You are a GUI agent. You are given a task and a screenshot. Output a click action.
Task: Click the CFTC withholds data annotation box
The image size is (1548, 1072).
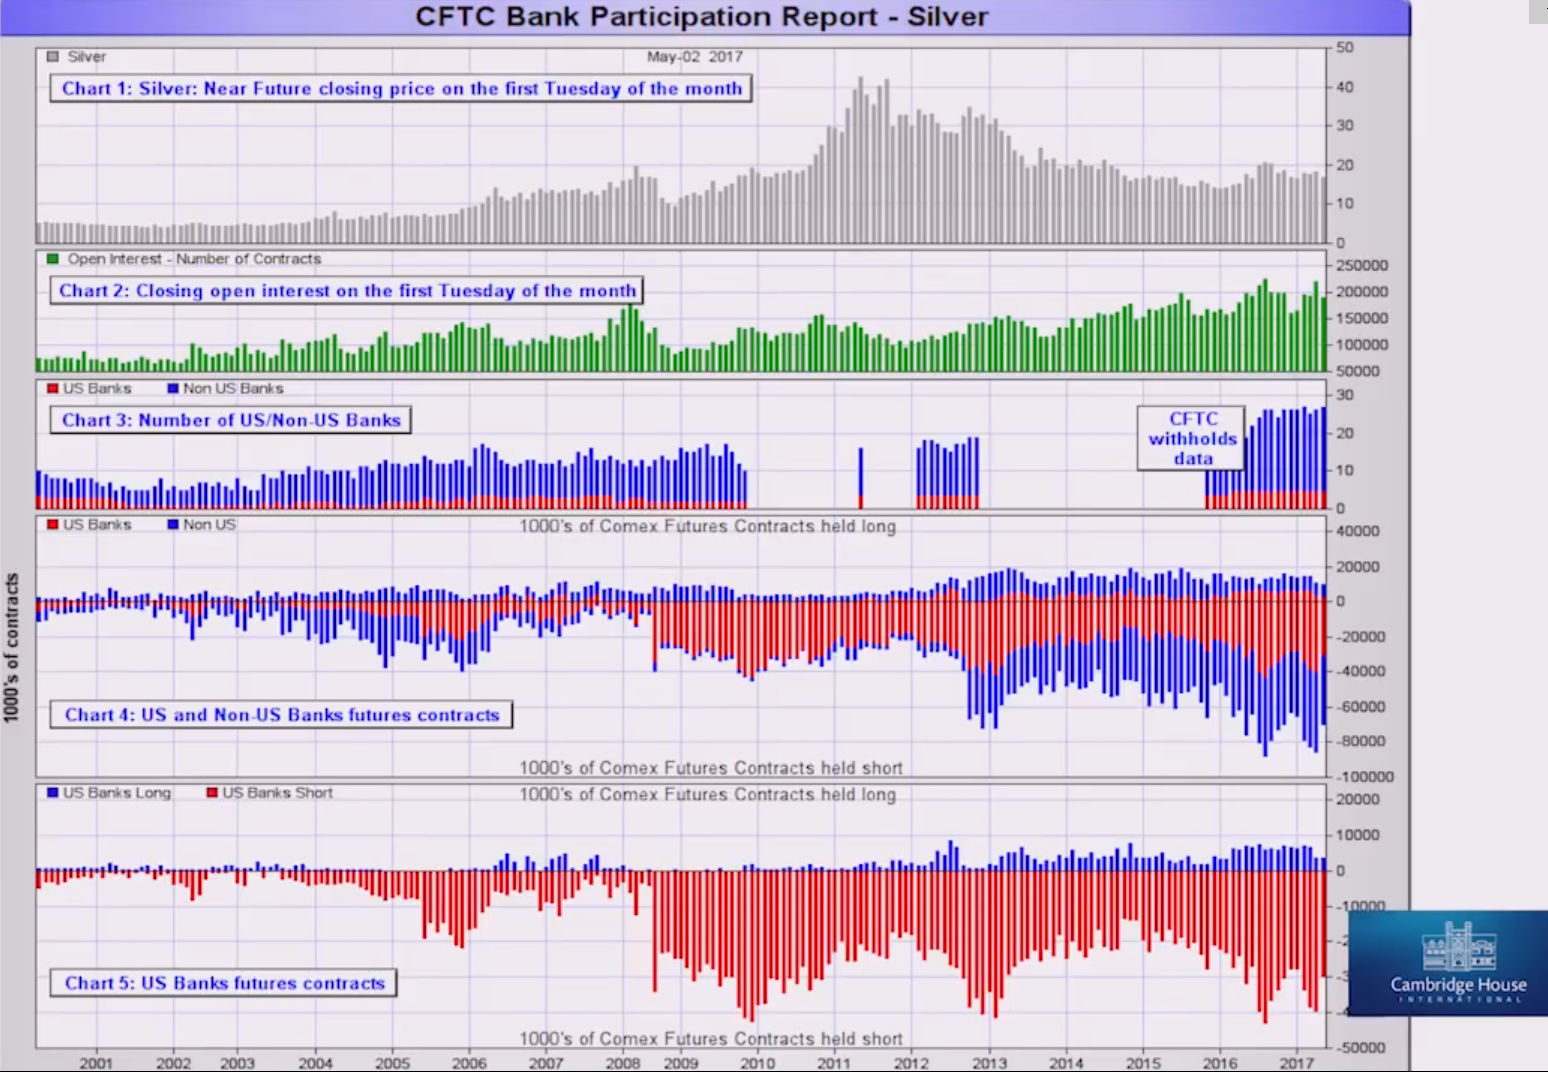tap(1192, 438)
